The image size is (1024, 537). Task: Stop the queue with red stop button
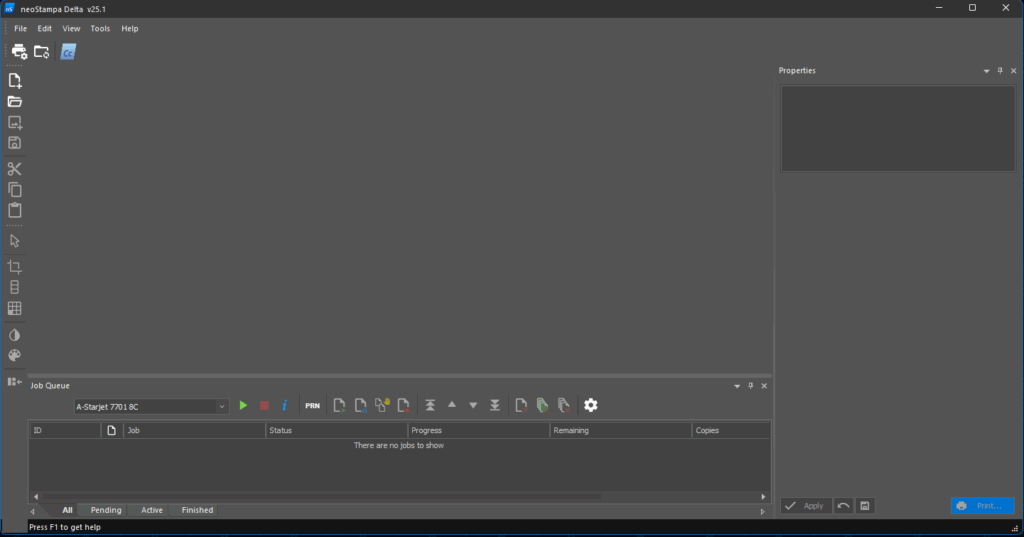tap(264, 406)
